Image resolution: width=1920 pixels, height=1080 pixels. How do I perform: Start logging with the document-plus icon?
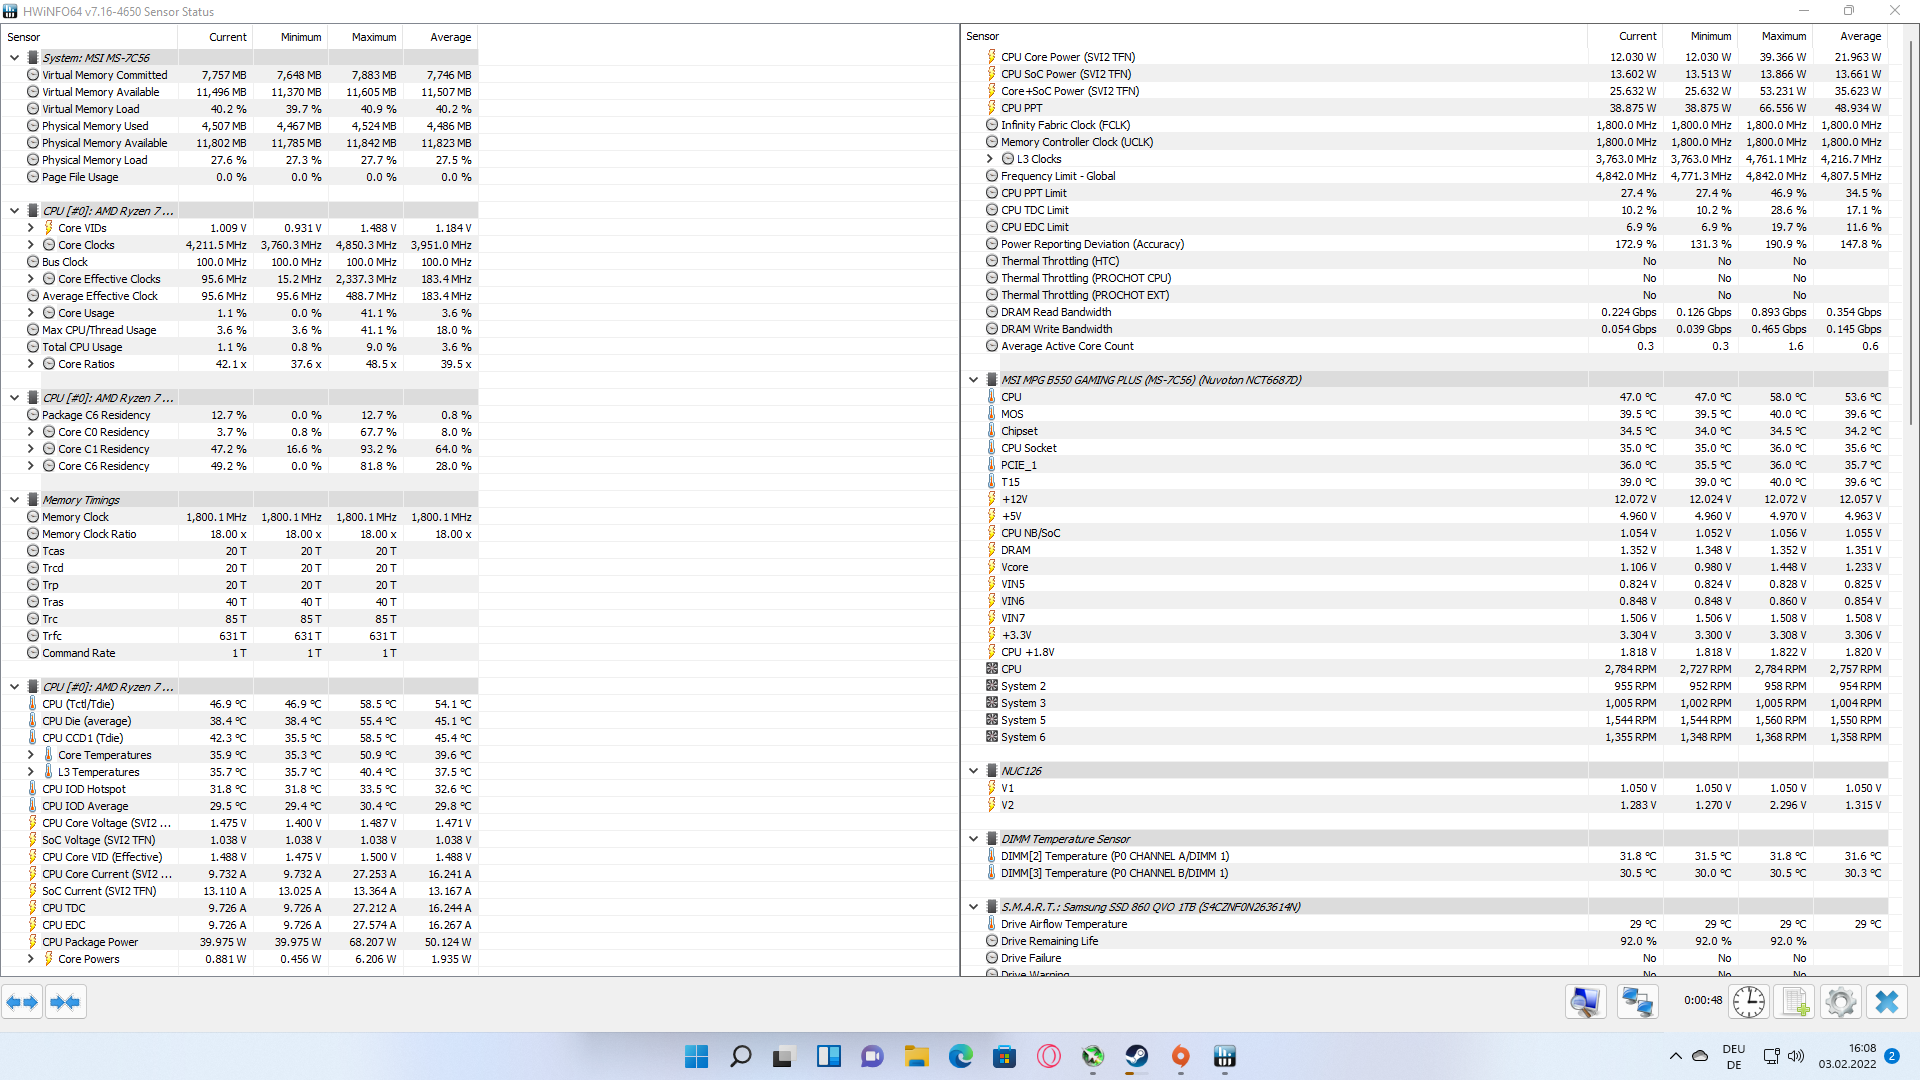tap(1794, 1001)
